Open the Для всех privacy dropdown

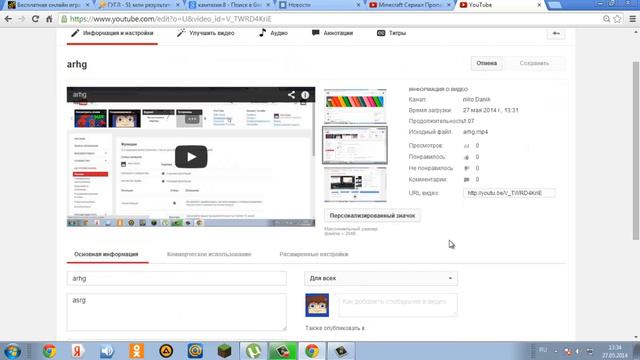(x=381, y=278)
